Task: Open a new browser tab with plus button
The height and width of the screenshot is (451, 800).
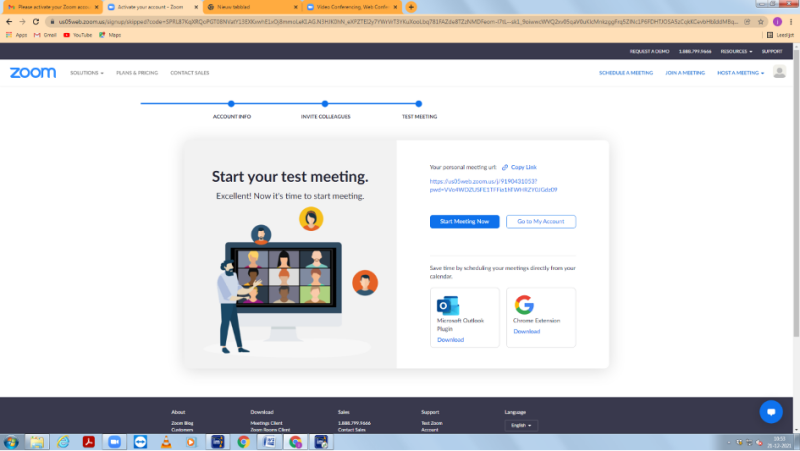Action: (411, 7)
